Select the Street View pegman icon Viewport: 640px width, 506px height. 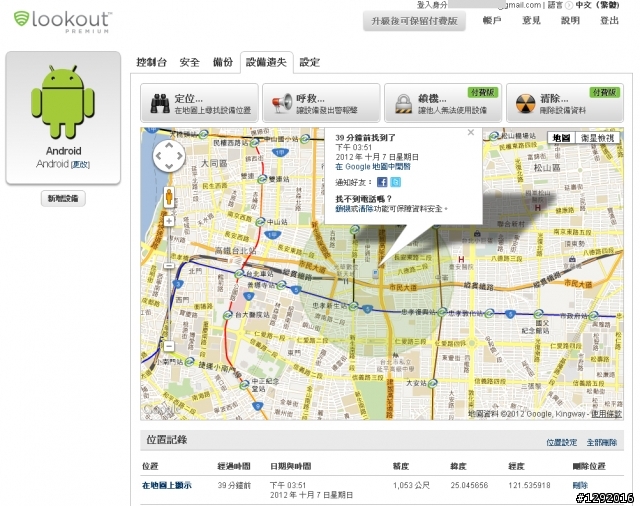coord(169,197)
